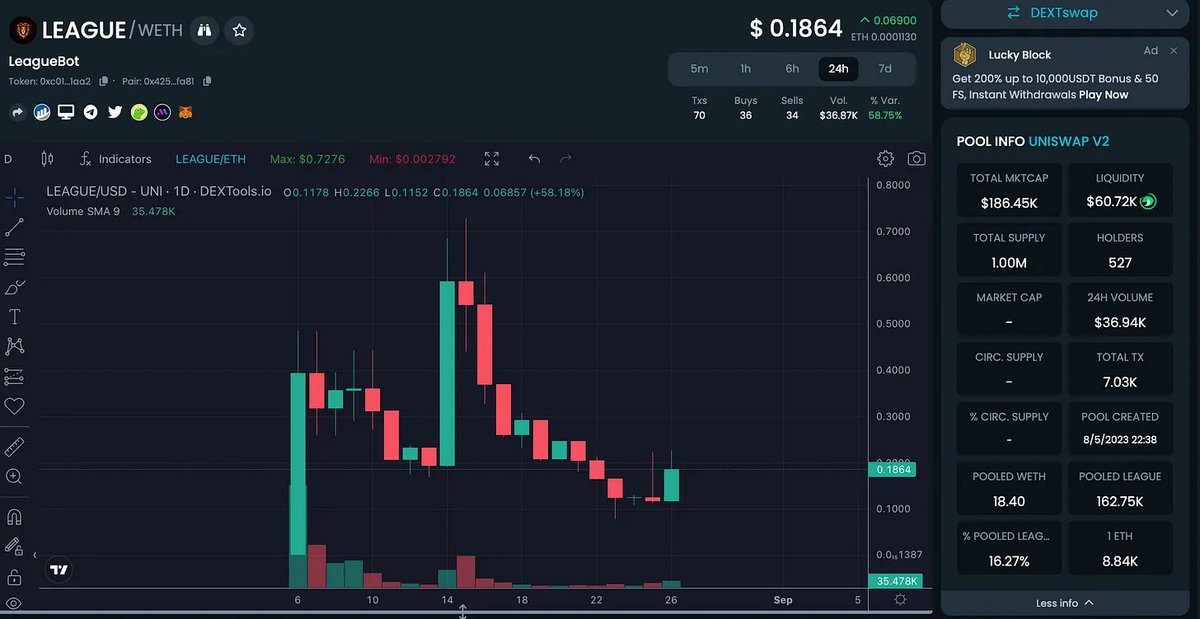Viewport: 1200px width, 619px height.
Task: Select the 5m timeframe tab
Action: (x=699, y=69)
